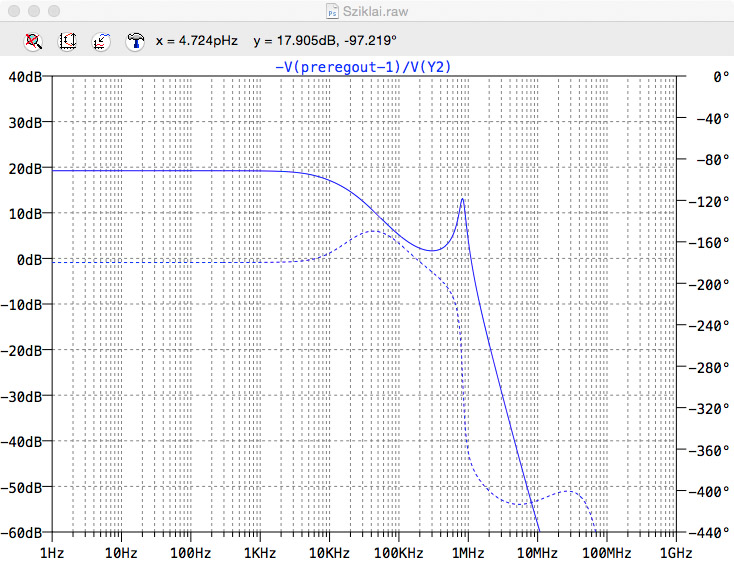This screenshot has height=562, width=734.
Task: Click the Sziklai.raw window title
Action: [375, 11]
